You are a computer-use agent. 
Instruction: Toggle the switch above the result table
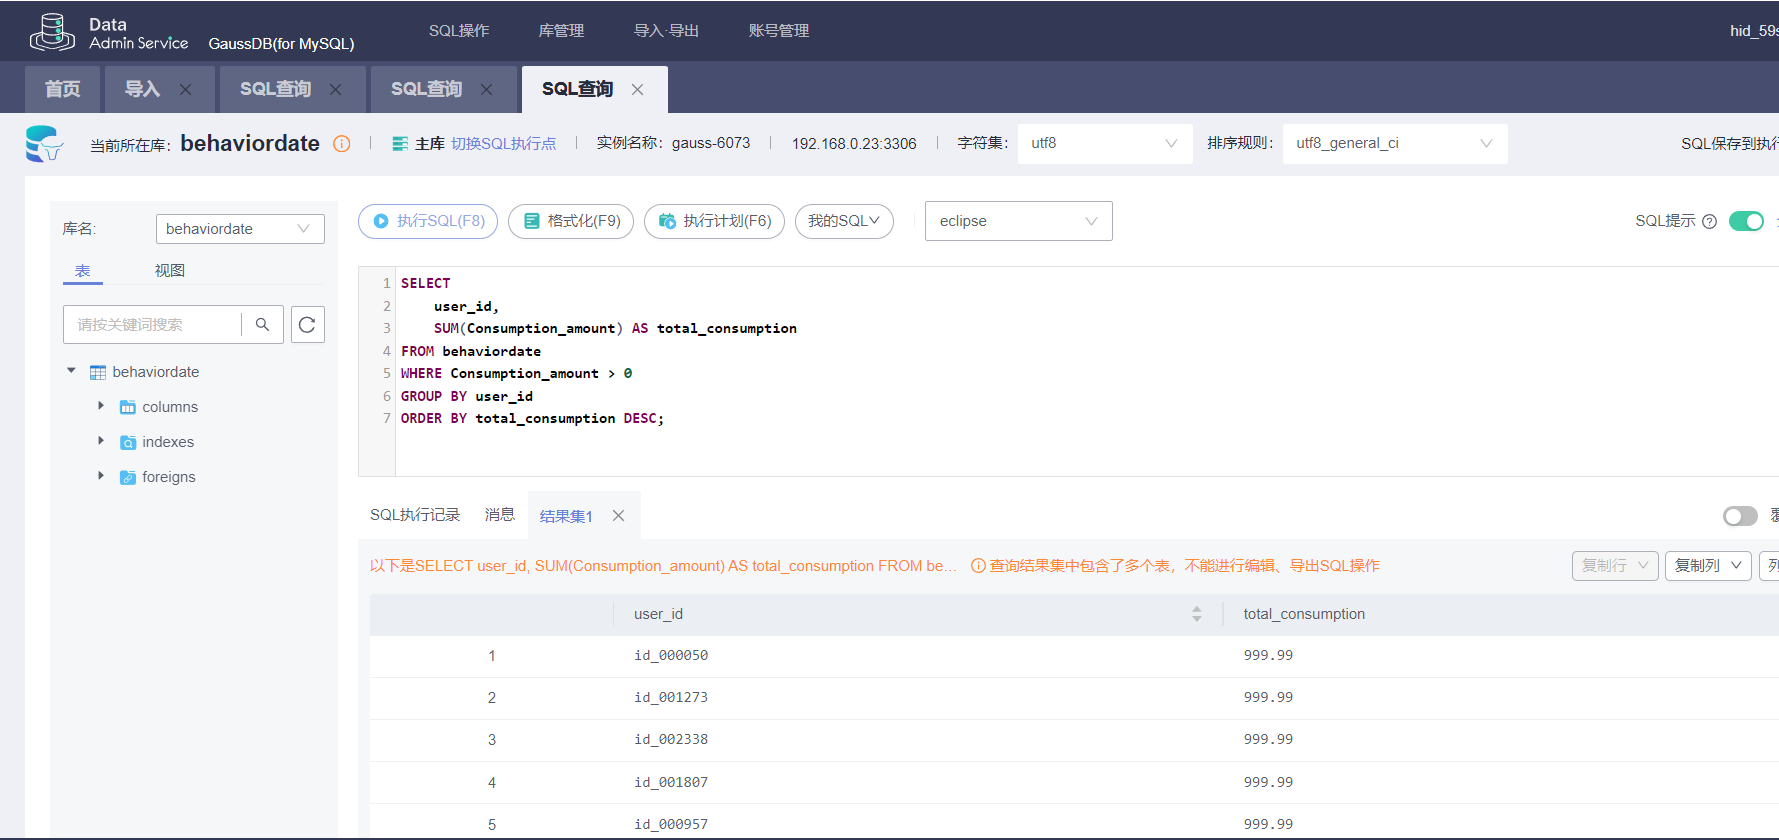pyautogui.click(x=1740, y=516)
